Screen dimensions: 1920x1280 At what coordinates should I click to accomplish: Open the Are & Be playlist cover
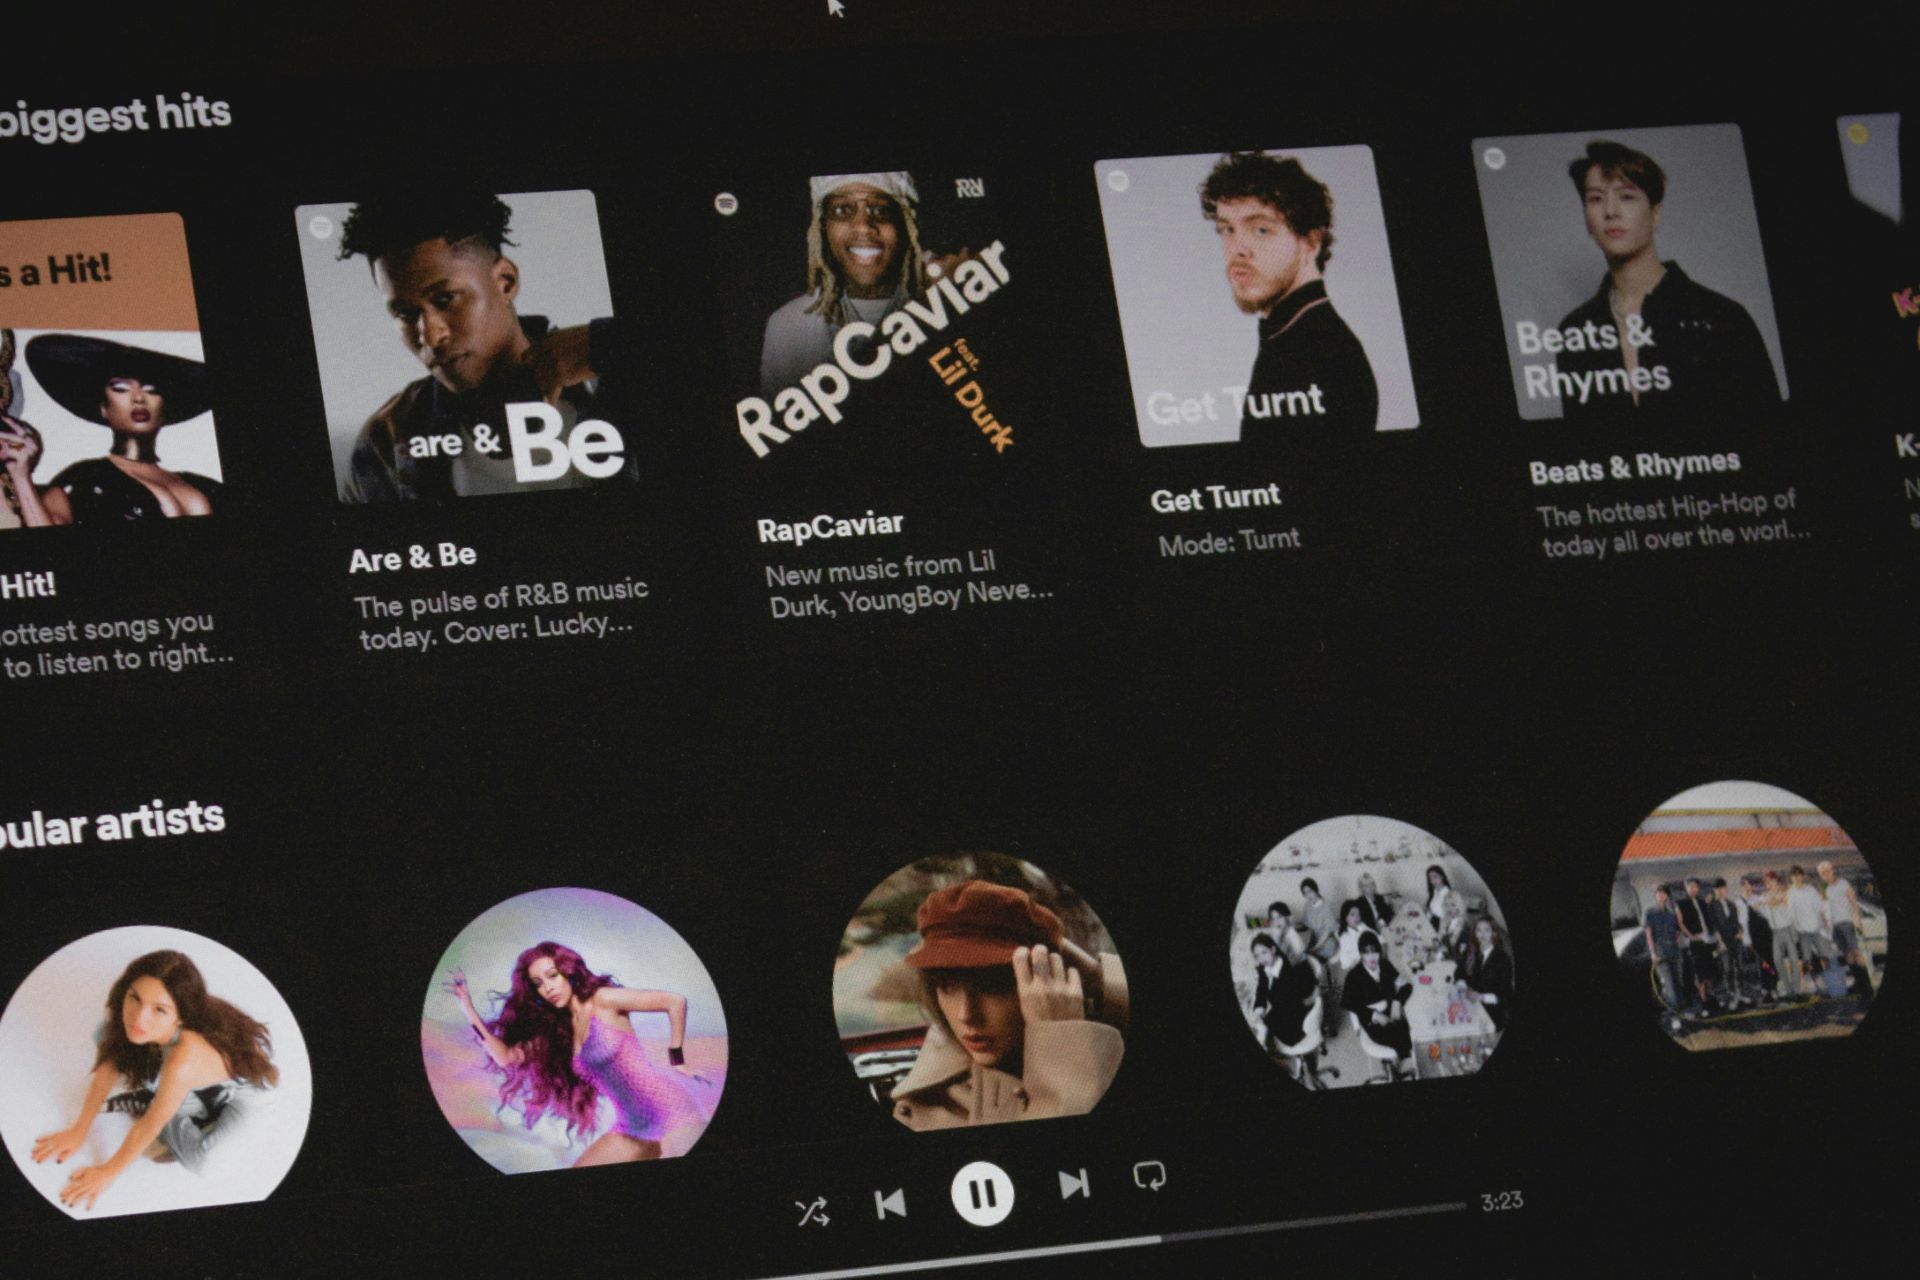(x=466, y=346)
